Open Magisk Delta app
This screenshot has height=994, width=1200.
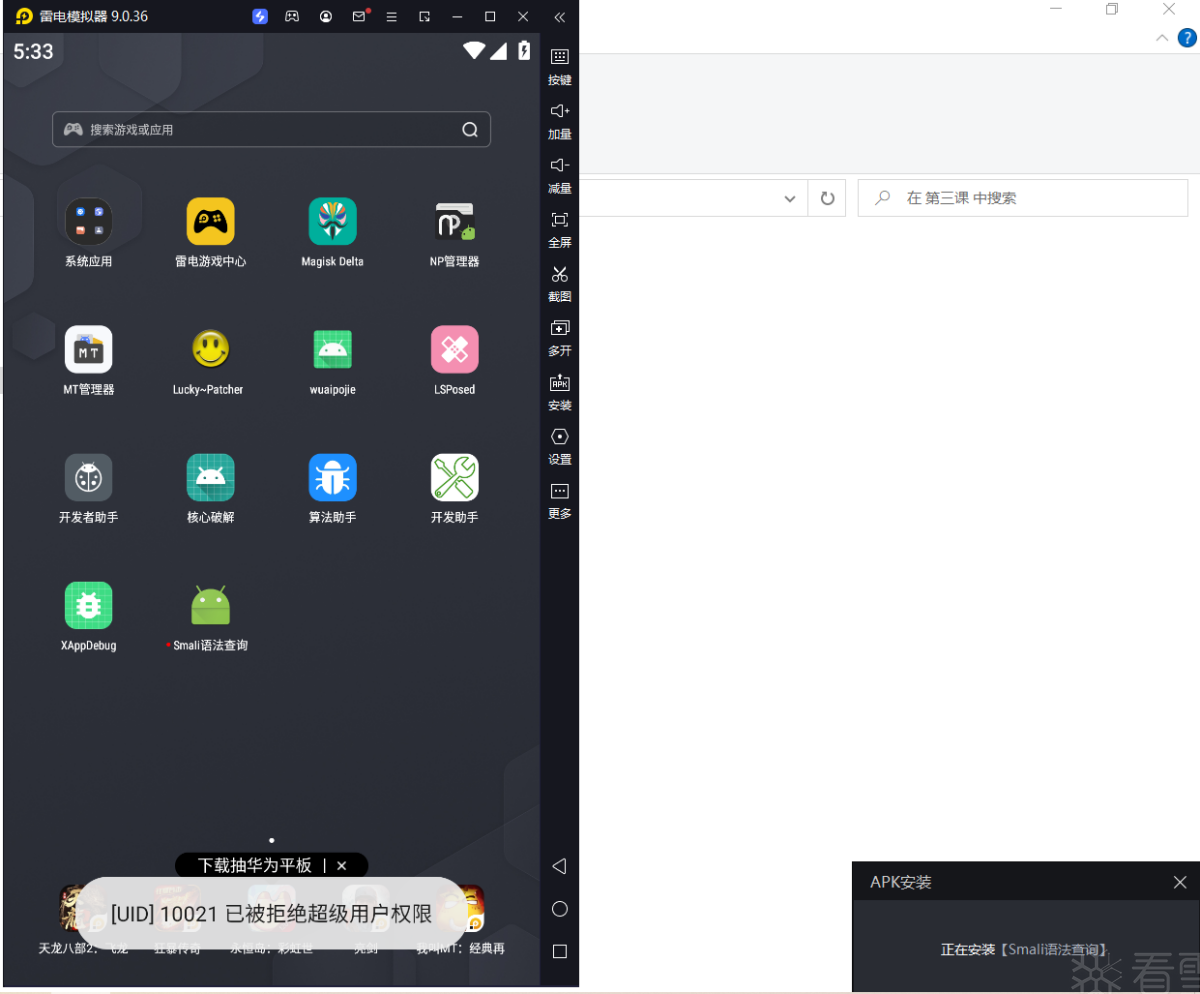click(x=332, y=221)
